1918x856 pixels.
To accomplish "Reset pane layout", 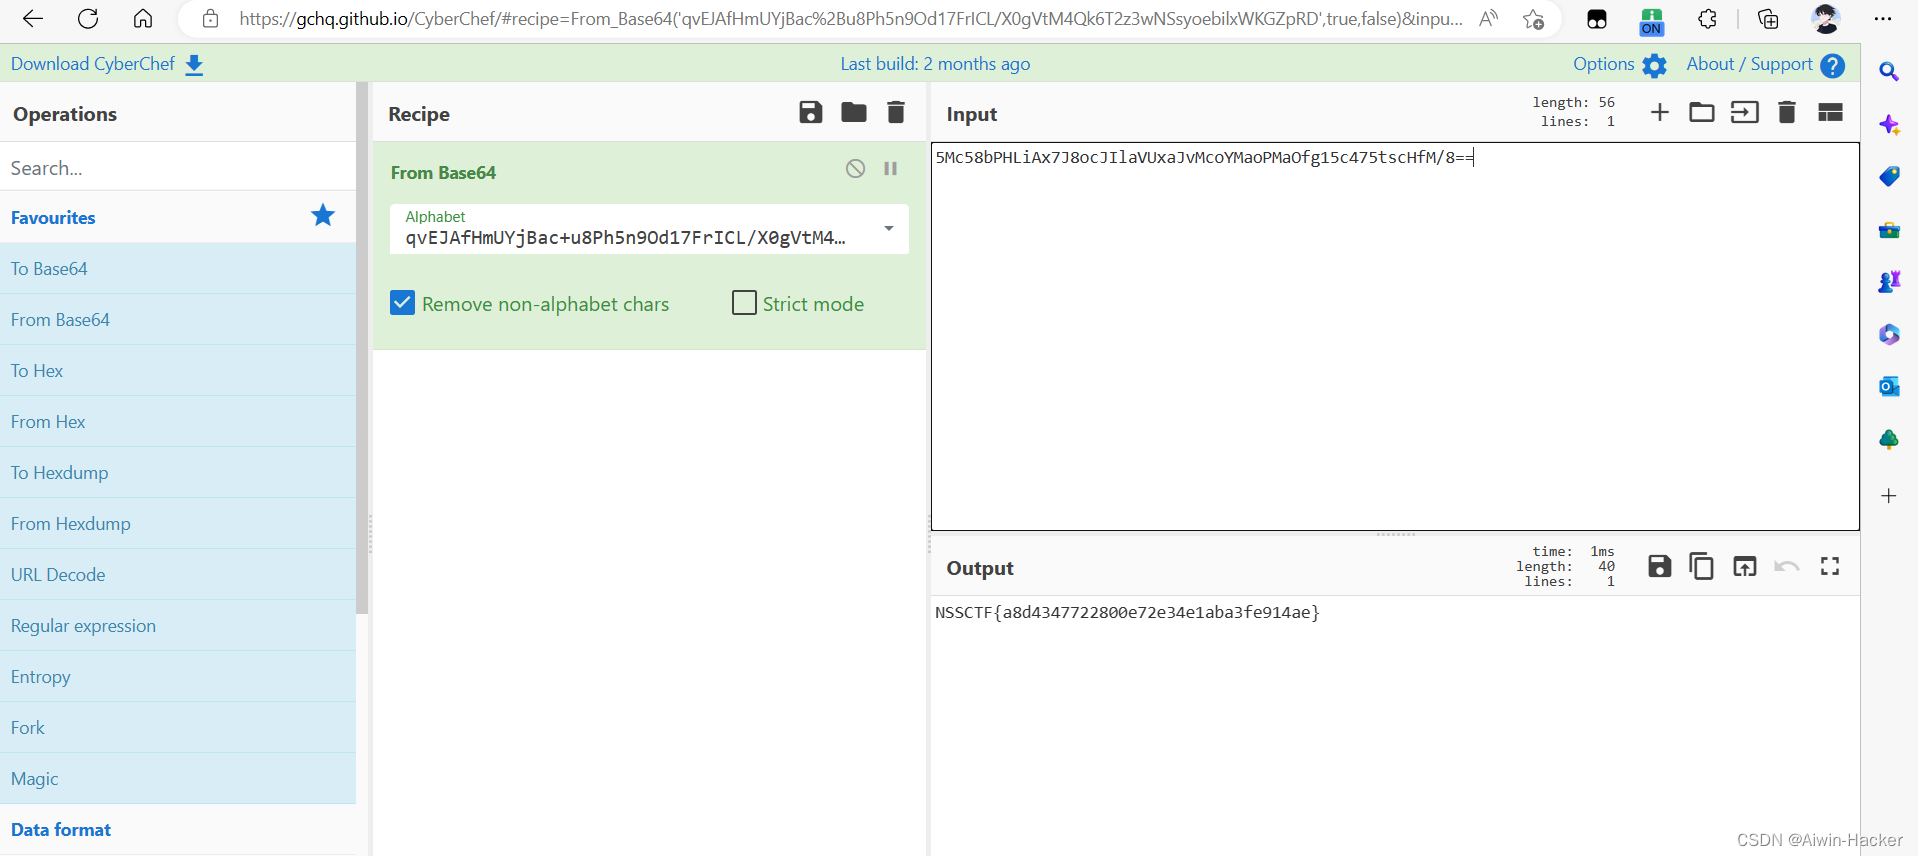I will click(x=1830, y=112).
